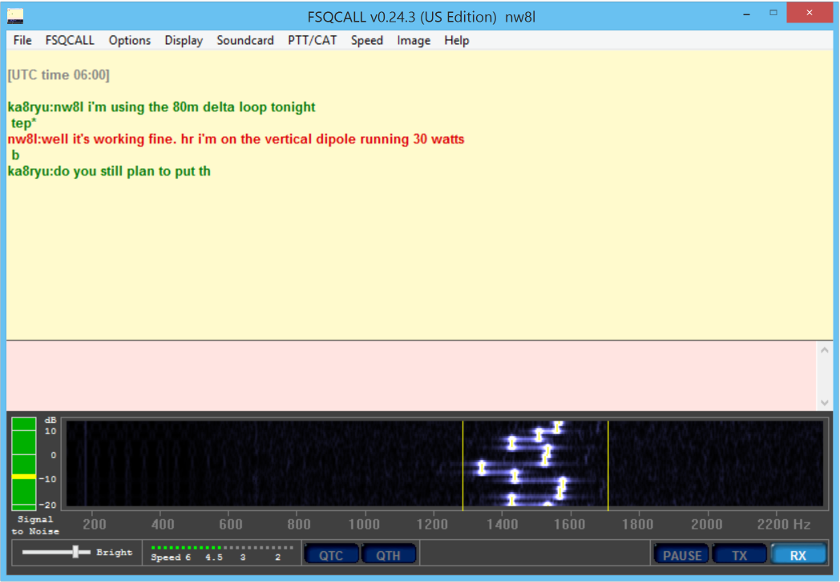Maximize the FSQCALL window
Image resolution: width=840 pixels, height=582 pixels.
click(x=773, y=13)
